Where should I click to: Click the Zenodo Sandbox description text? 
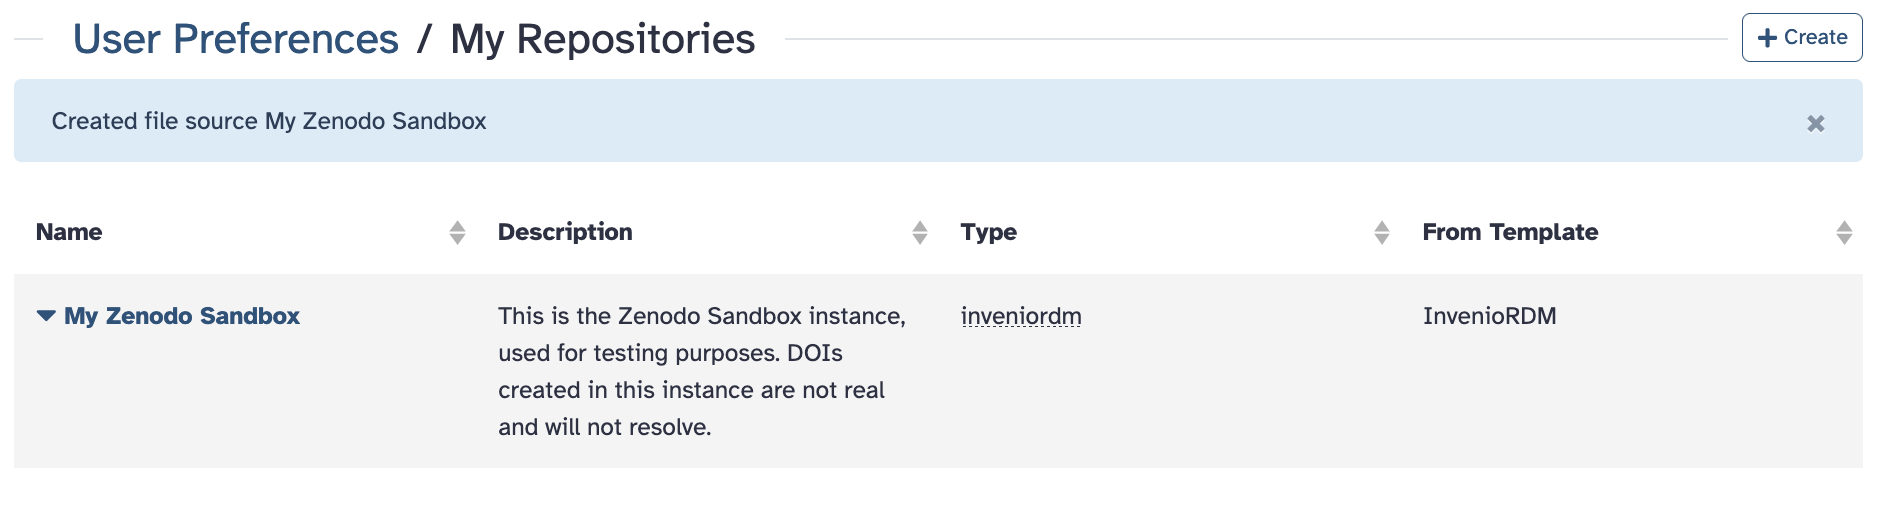[x=701, y=371]
